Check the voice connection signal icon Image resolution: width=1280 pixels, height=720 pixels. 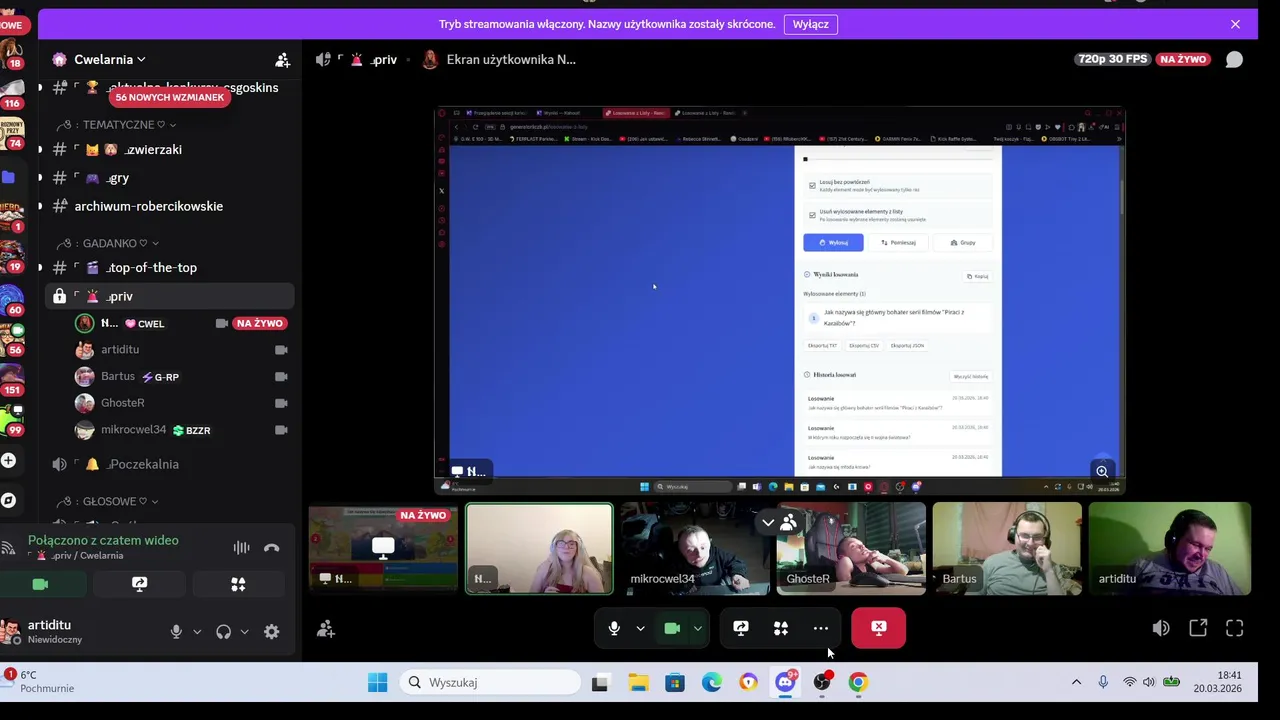click(9, 547)
